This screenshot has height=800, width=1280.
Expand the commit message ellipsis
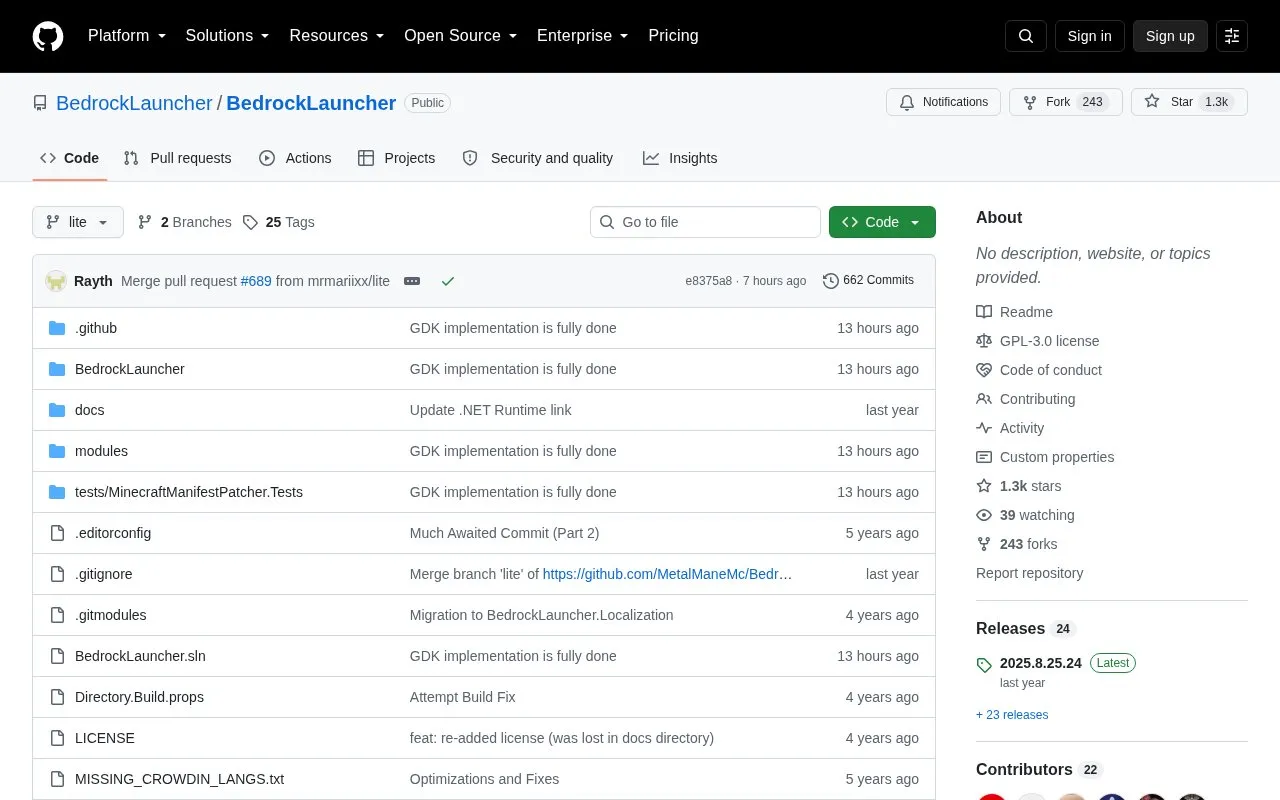[x=412, y=281]
